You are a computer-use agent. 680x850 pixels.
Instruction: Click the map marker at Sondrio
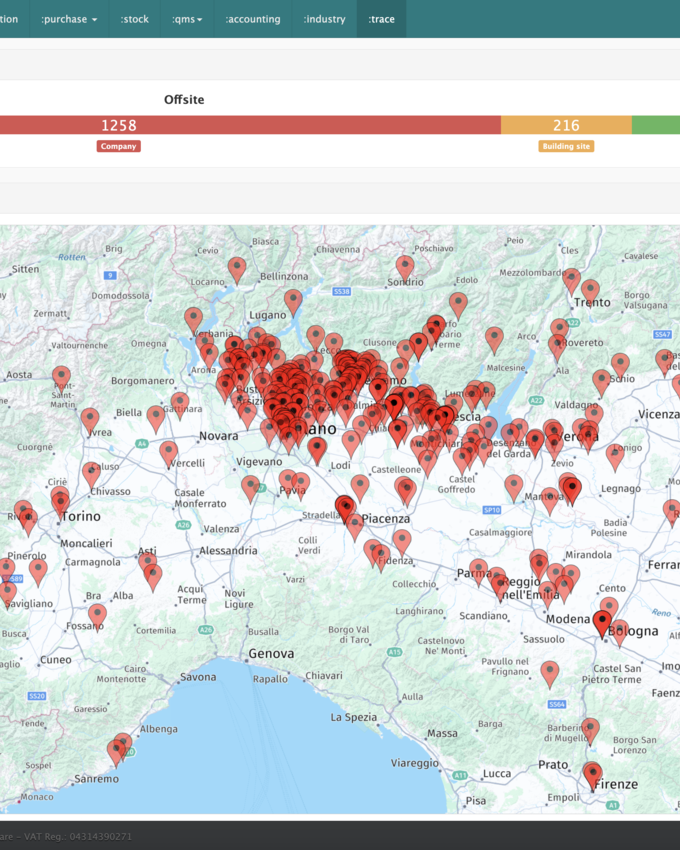tap(405, 266)
